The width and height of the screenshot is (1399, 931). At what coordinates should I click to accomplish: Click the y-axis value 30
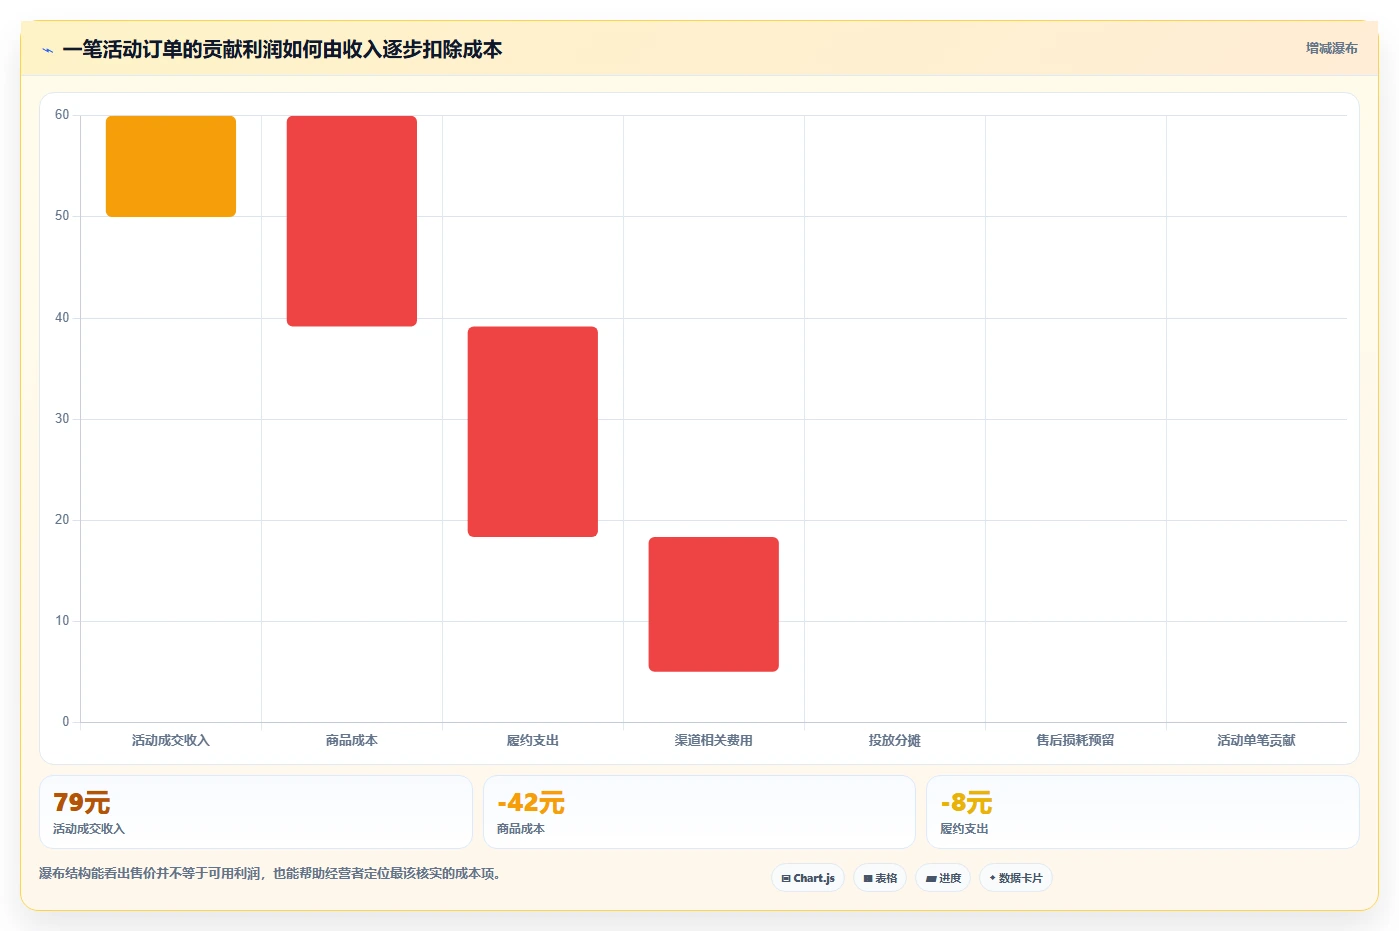click(62, 419)
